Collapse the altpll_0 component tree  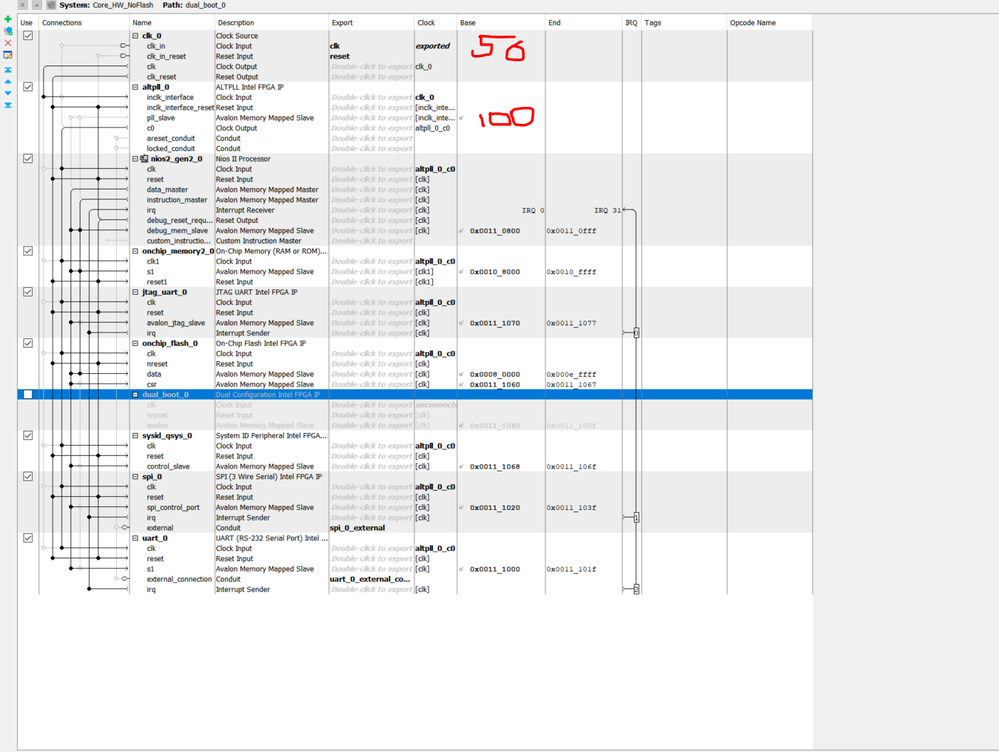[x=135, y=87]
